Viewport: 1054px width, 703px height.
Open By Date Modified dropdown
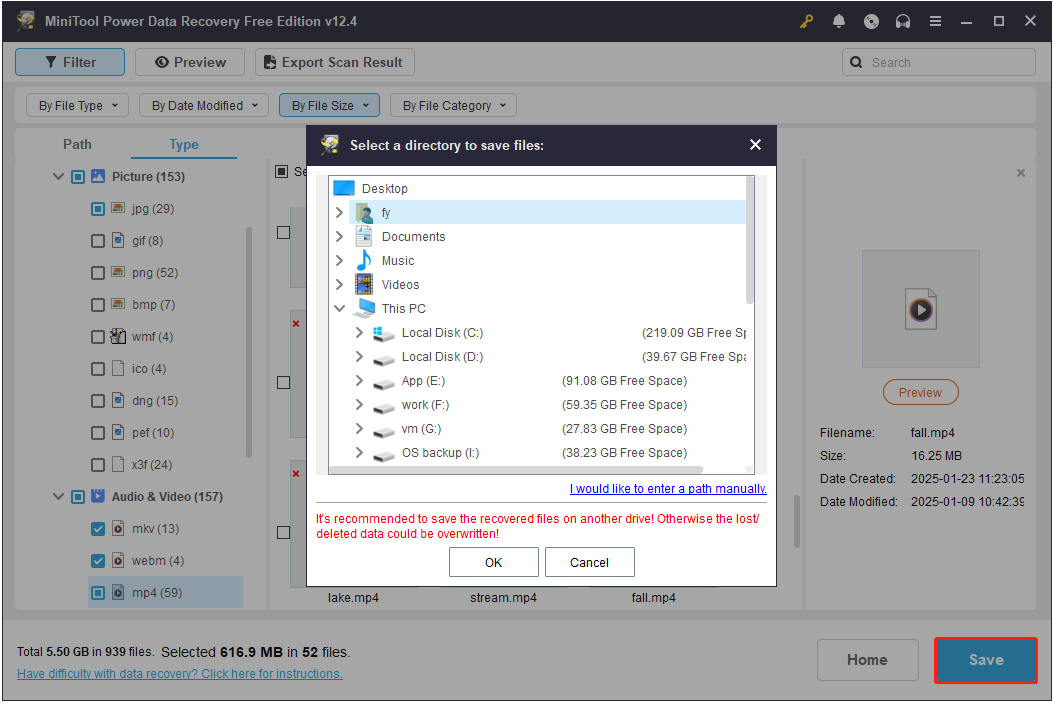coord(204,106)
